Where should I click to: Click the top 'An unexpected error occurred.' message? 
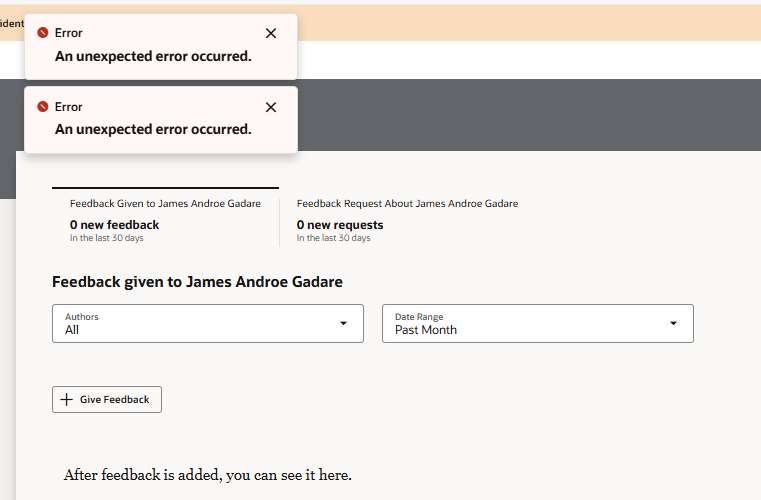coord(153,56)
